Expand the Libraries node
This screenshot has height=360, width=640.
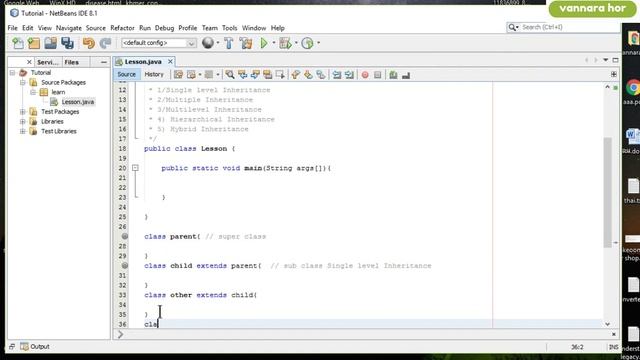click(23, 121)
